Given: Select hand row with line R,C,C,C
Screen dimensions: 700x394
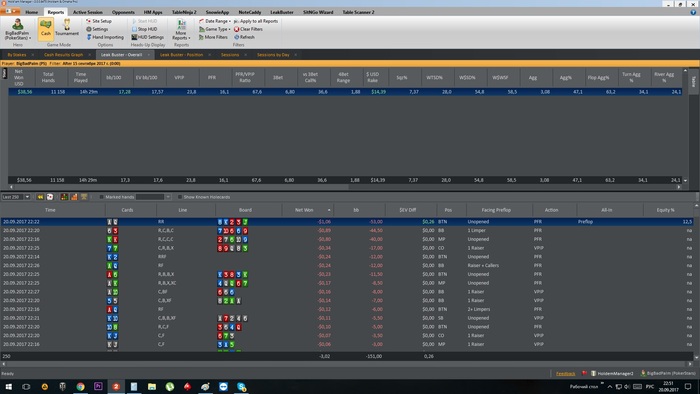Looking at the screenshot, I should (347, 239).
